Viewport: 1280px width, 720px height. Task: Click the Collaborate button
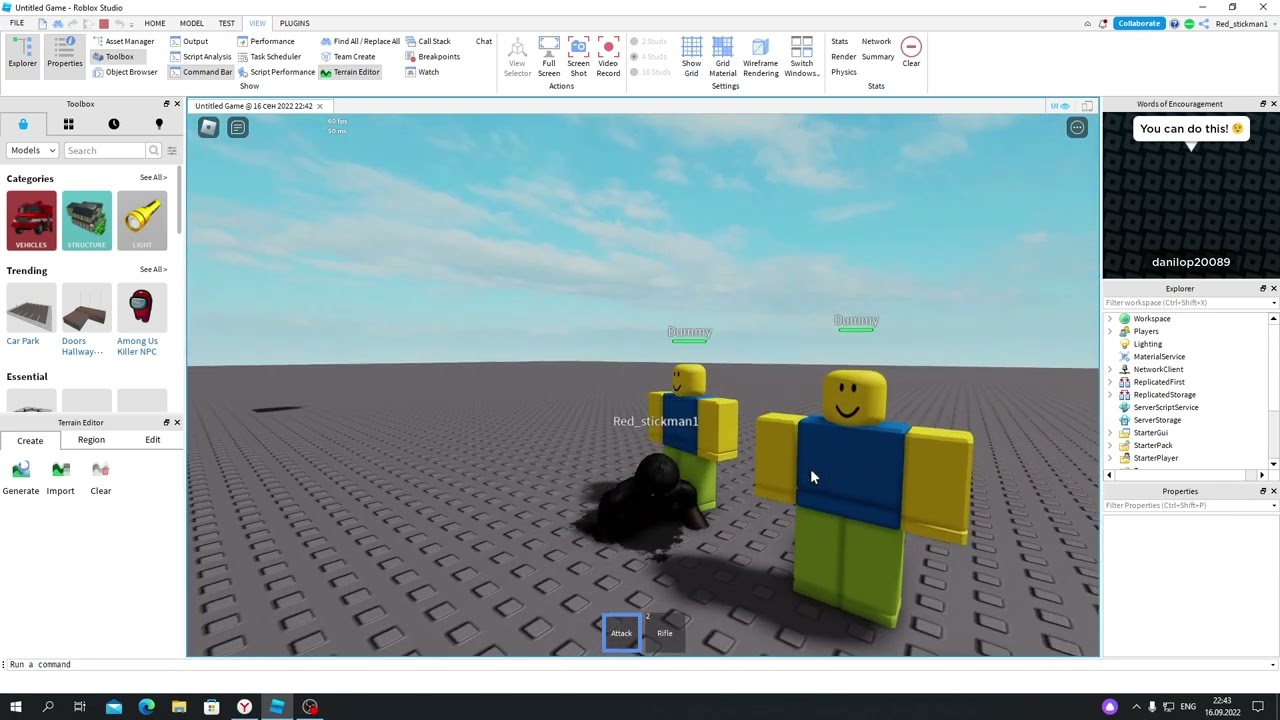(x=1139, y=23)
